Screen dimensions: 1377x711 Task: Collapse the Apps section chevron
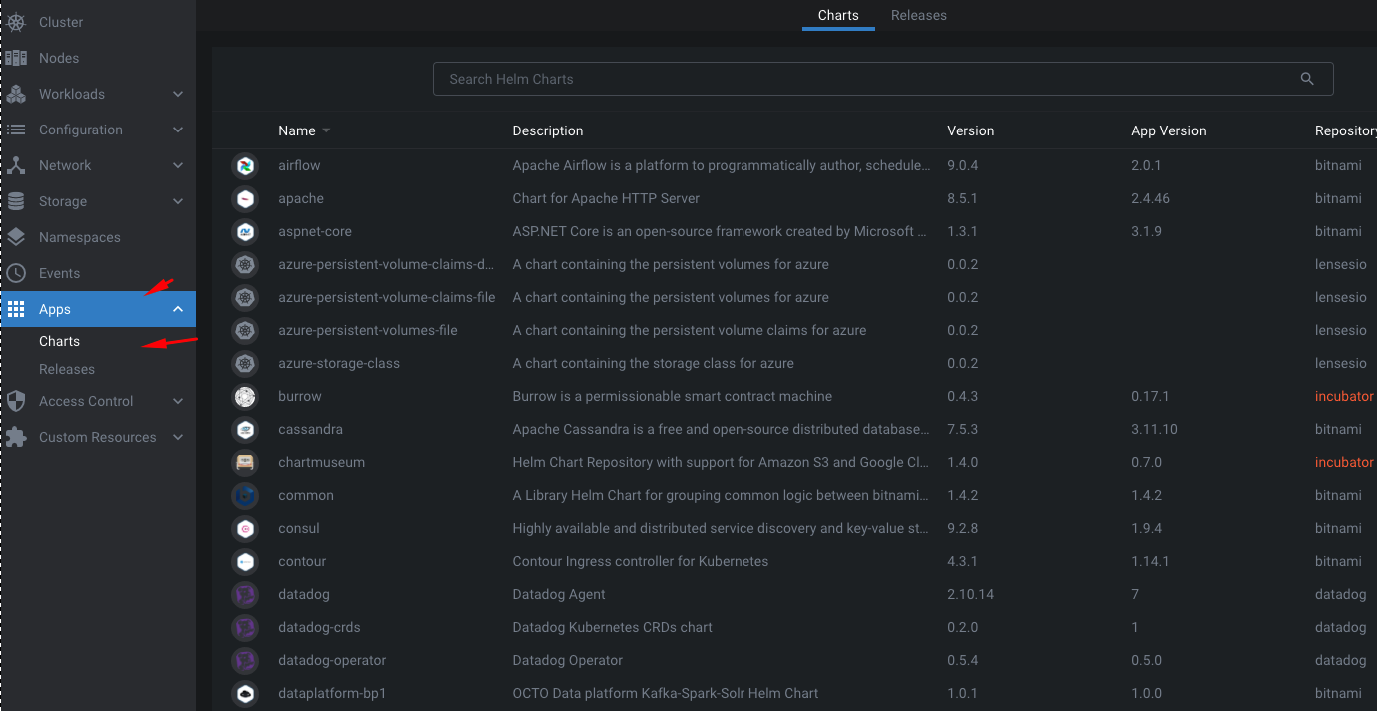pos(178,309)
